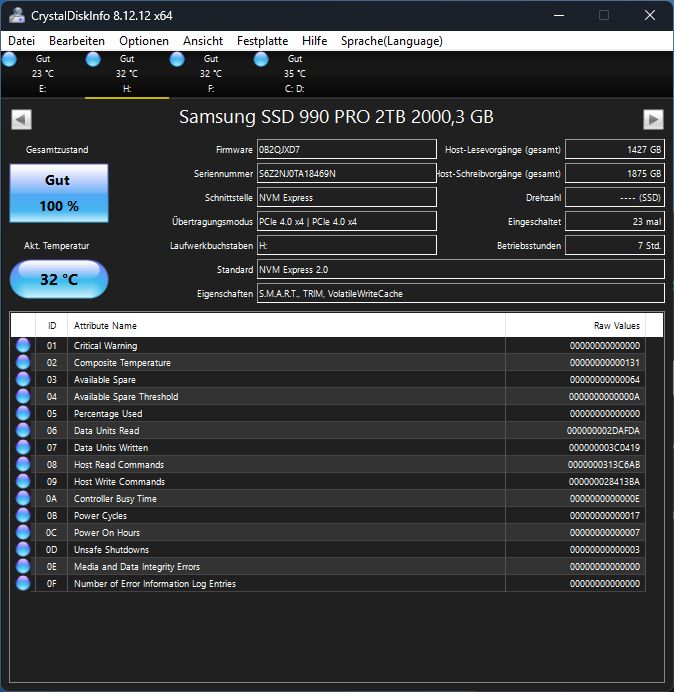Screen dimensions: 674x692
Task: Click raw value 0000000000000E
Action: (x=605, y=498)
